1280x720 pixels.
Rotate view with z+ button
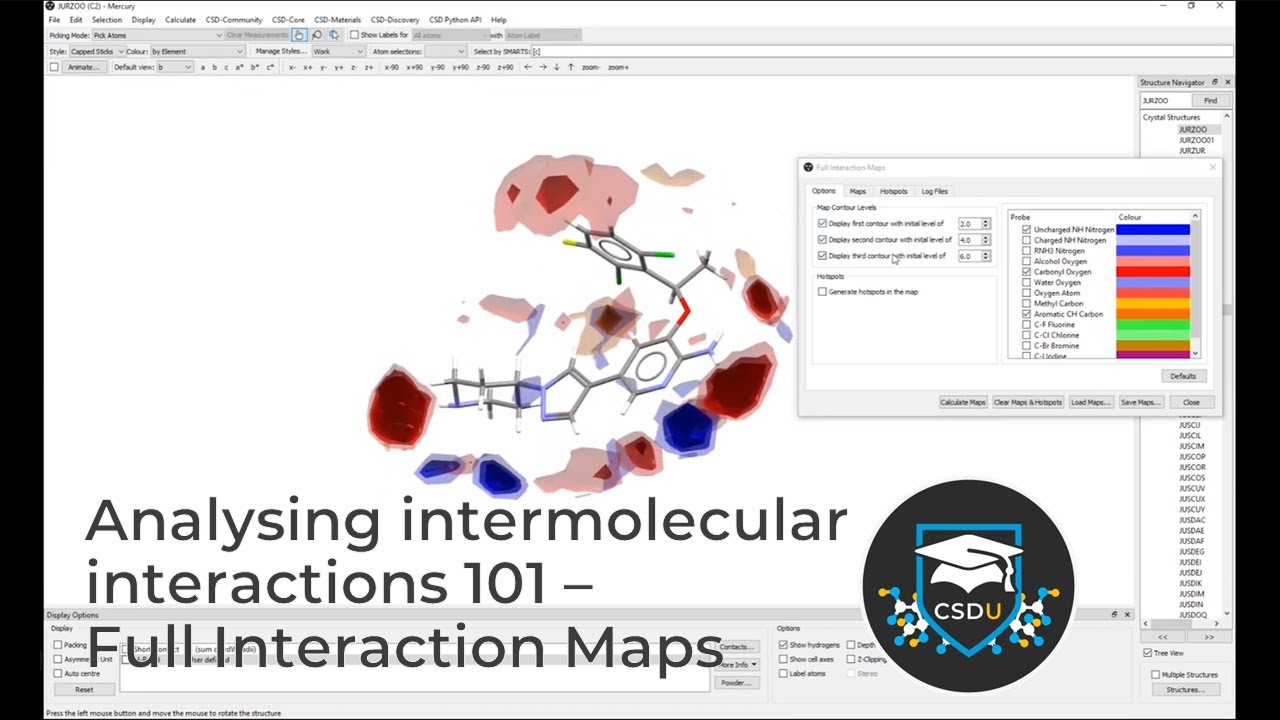[369, 67]
